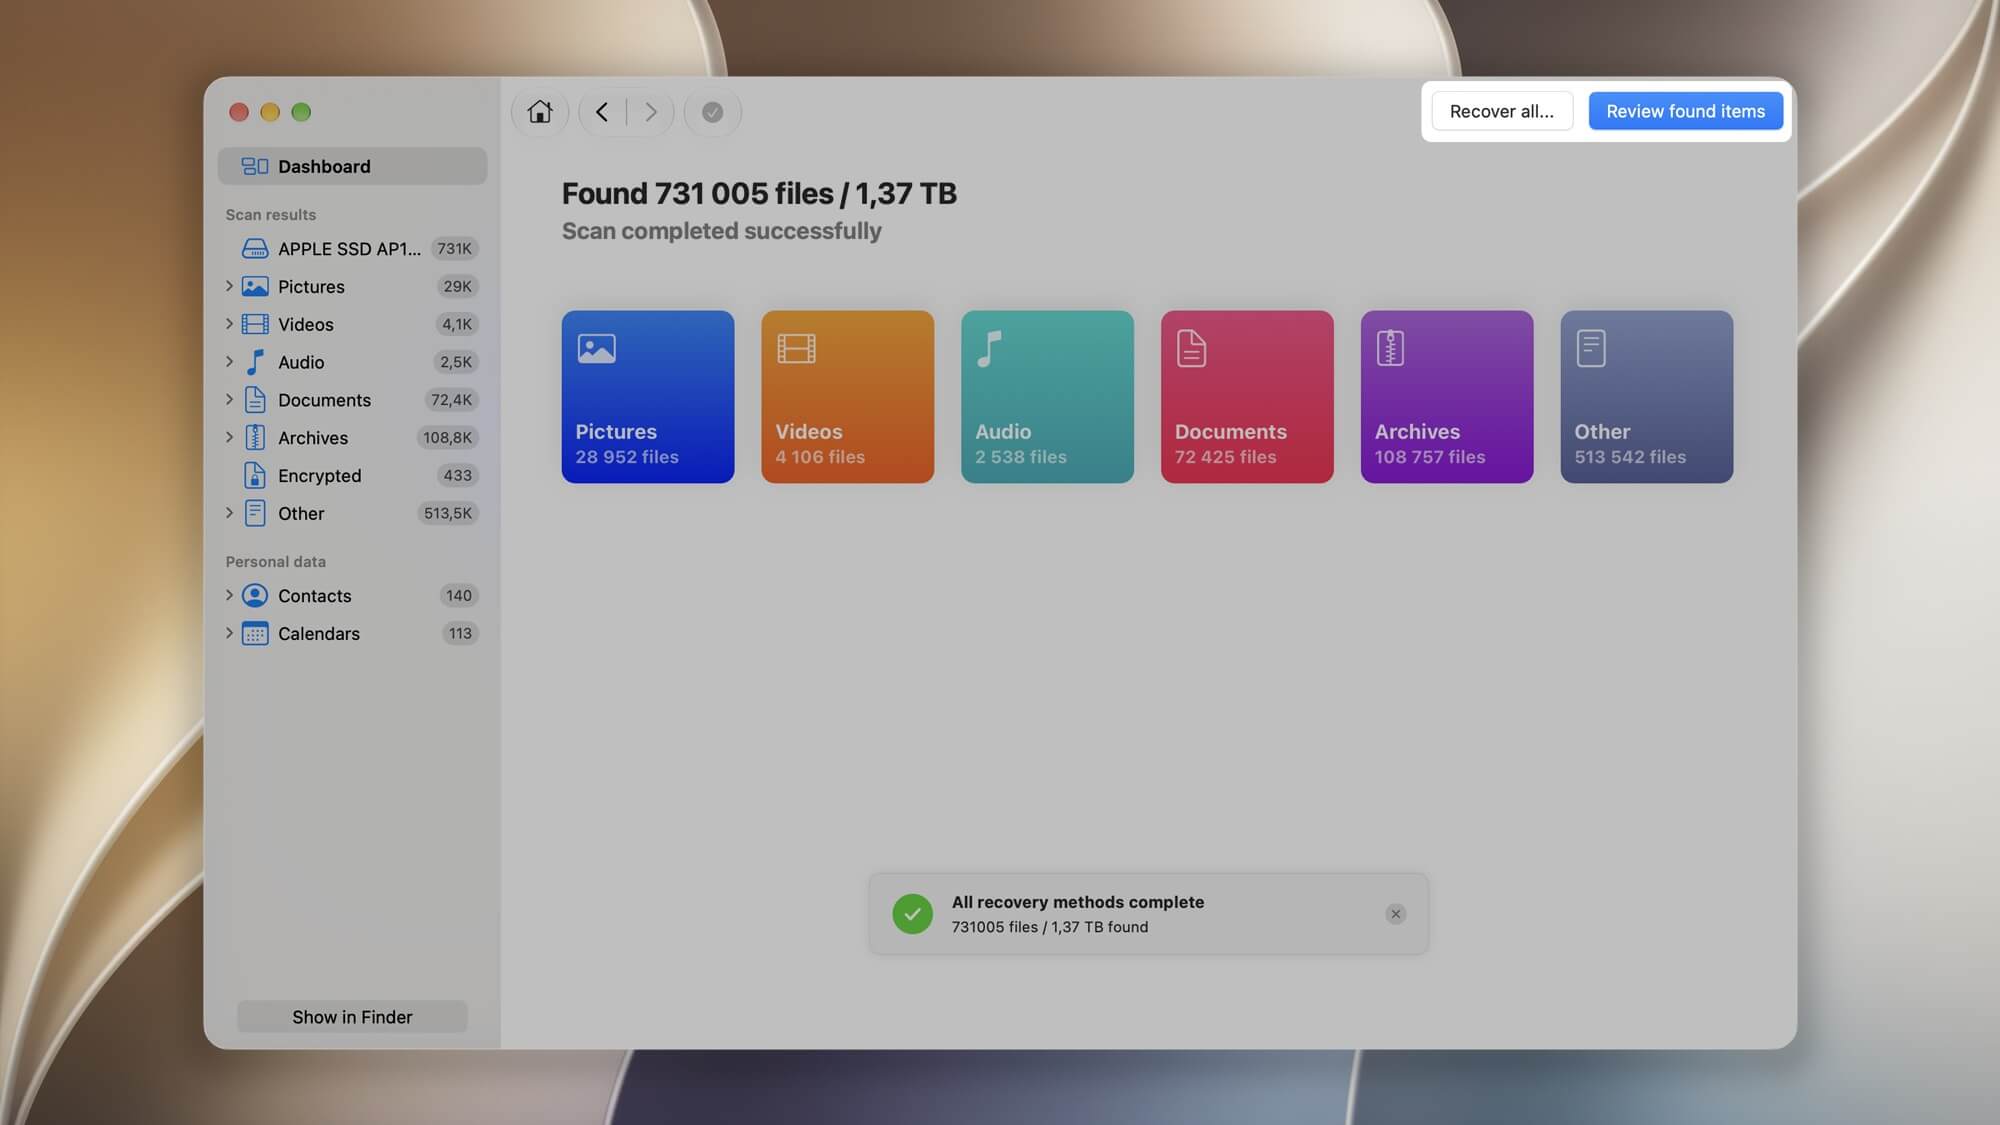Open the Dashboard sidebar item
2000x1125 pixels.
click(x=352, y=166)
